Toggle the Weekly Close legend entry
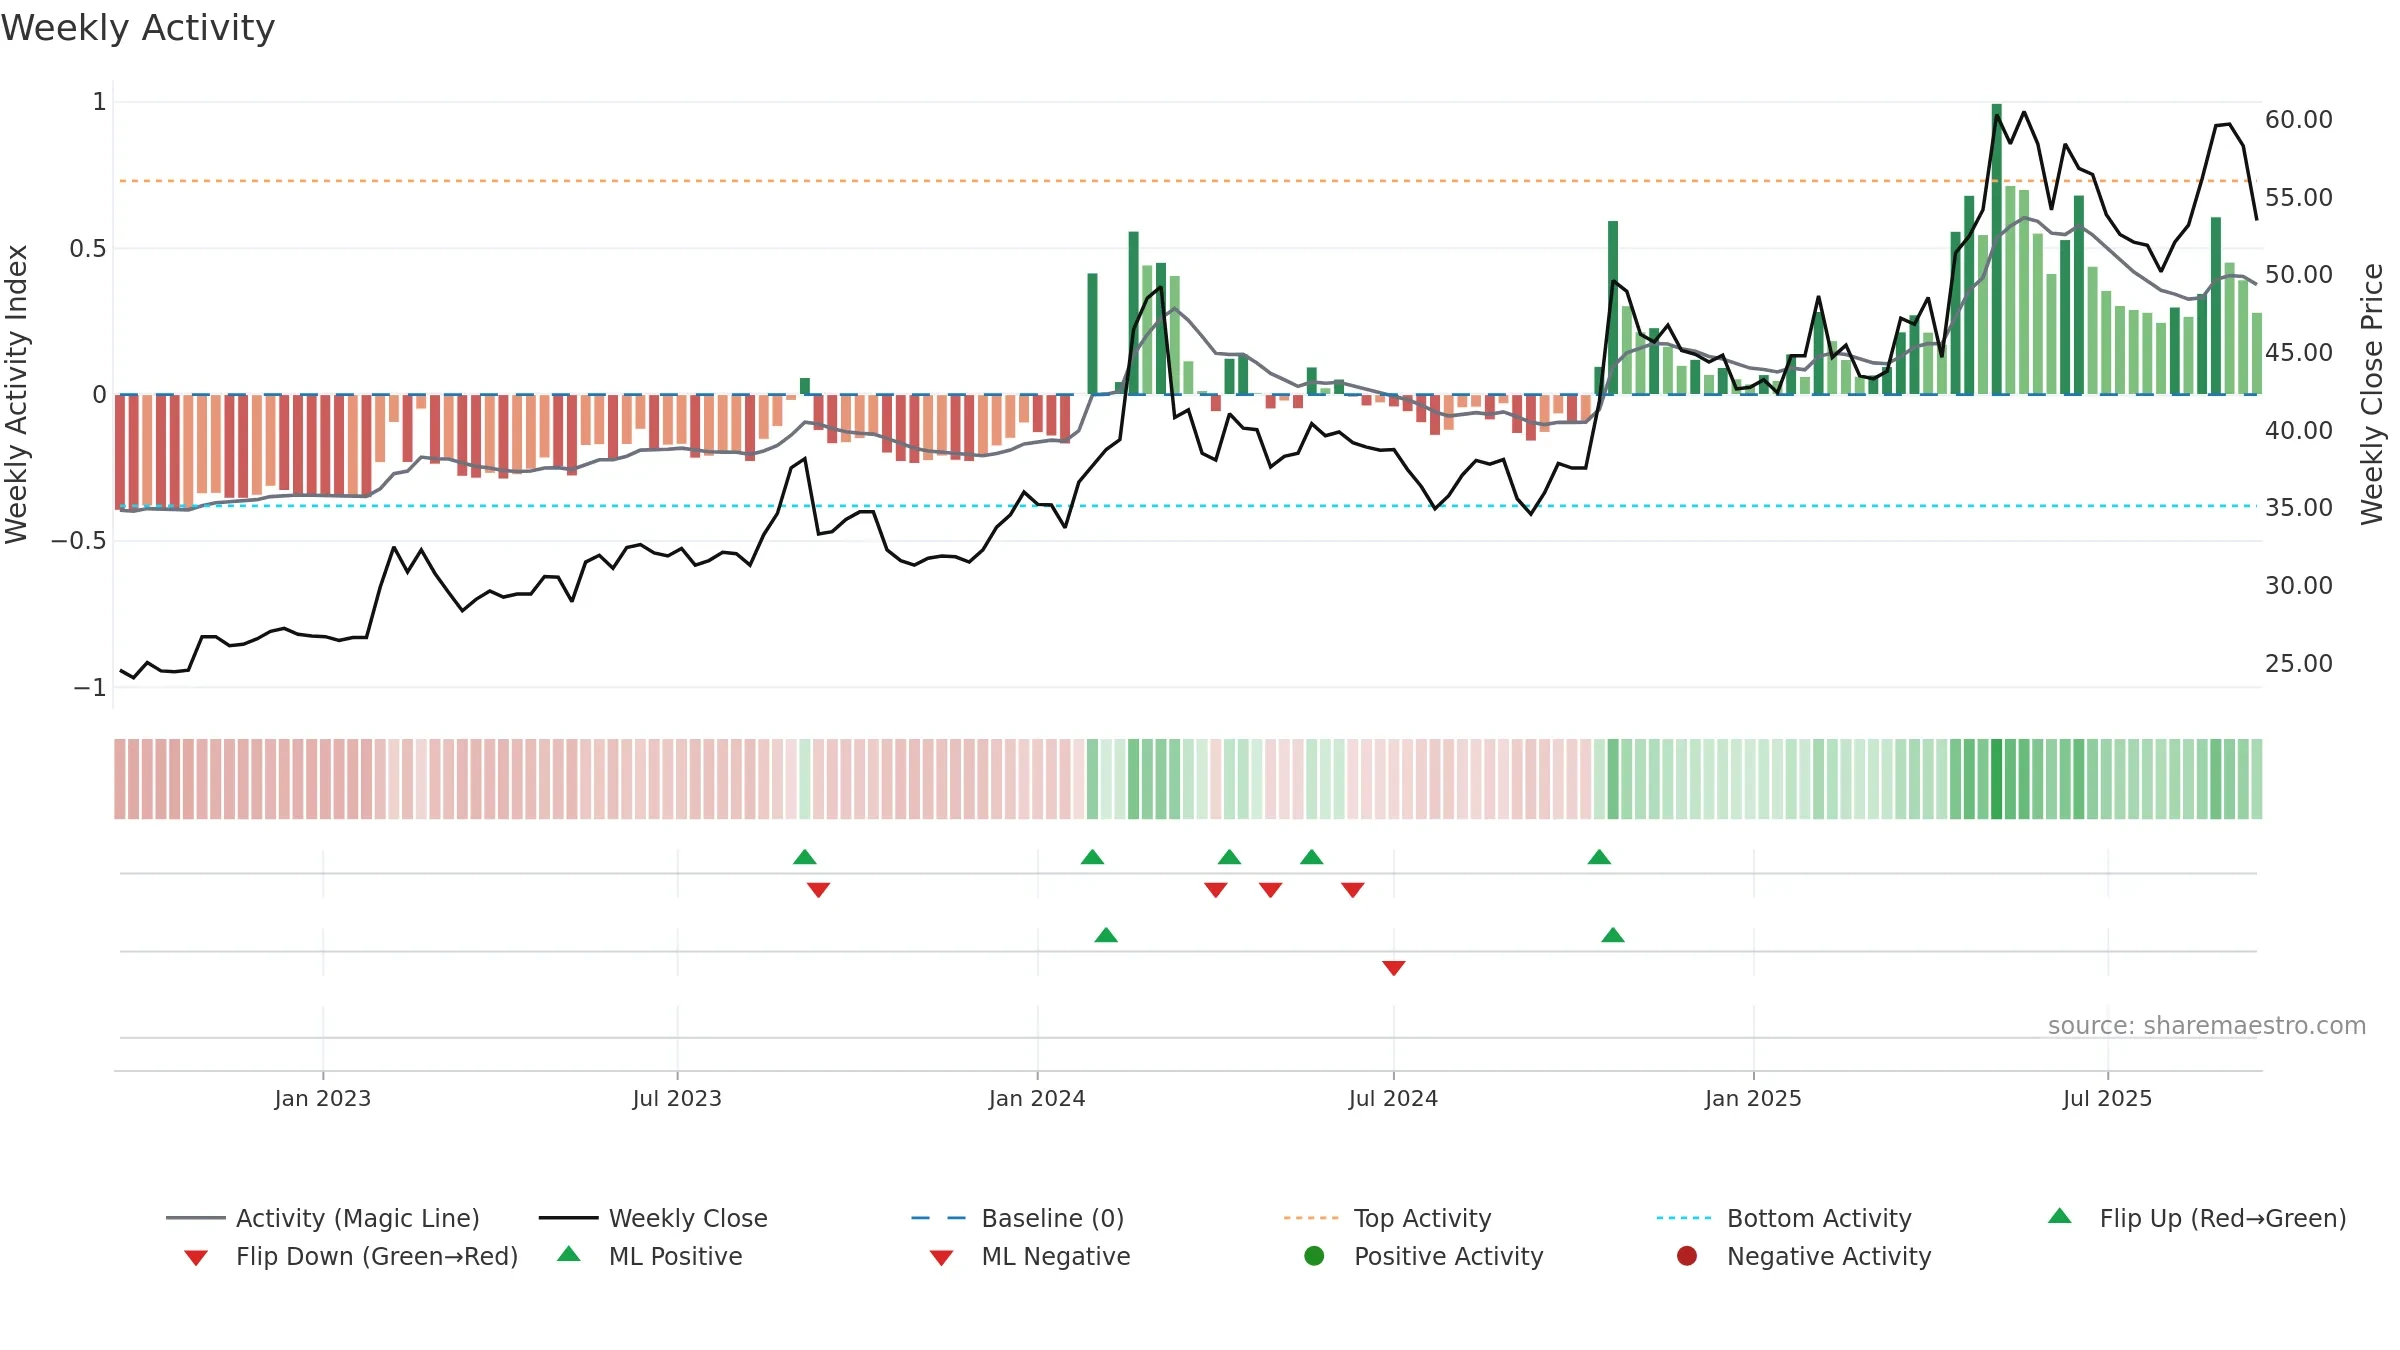The image size is (2400, 1350). pos(653,1218)
